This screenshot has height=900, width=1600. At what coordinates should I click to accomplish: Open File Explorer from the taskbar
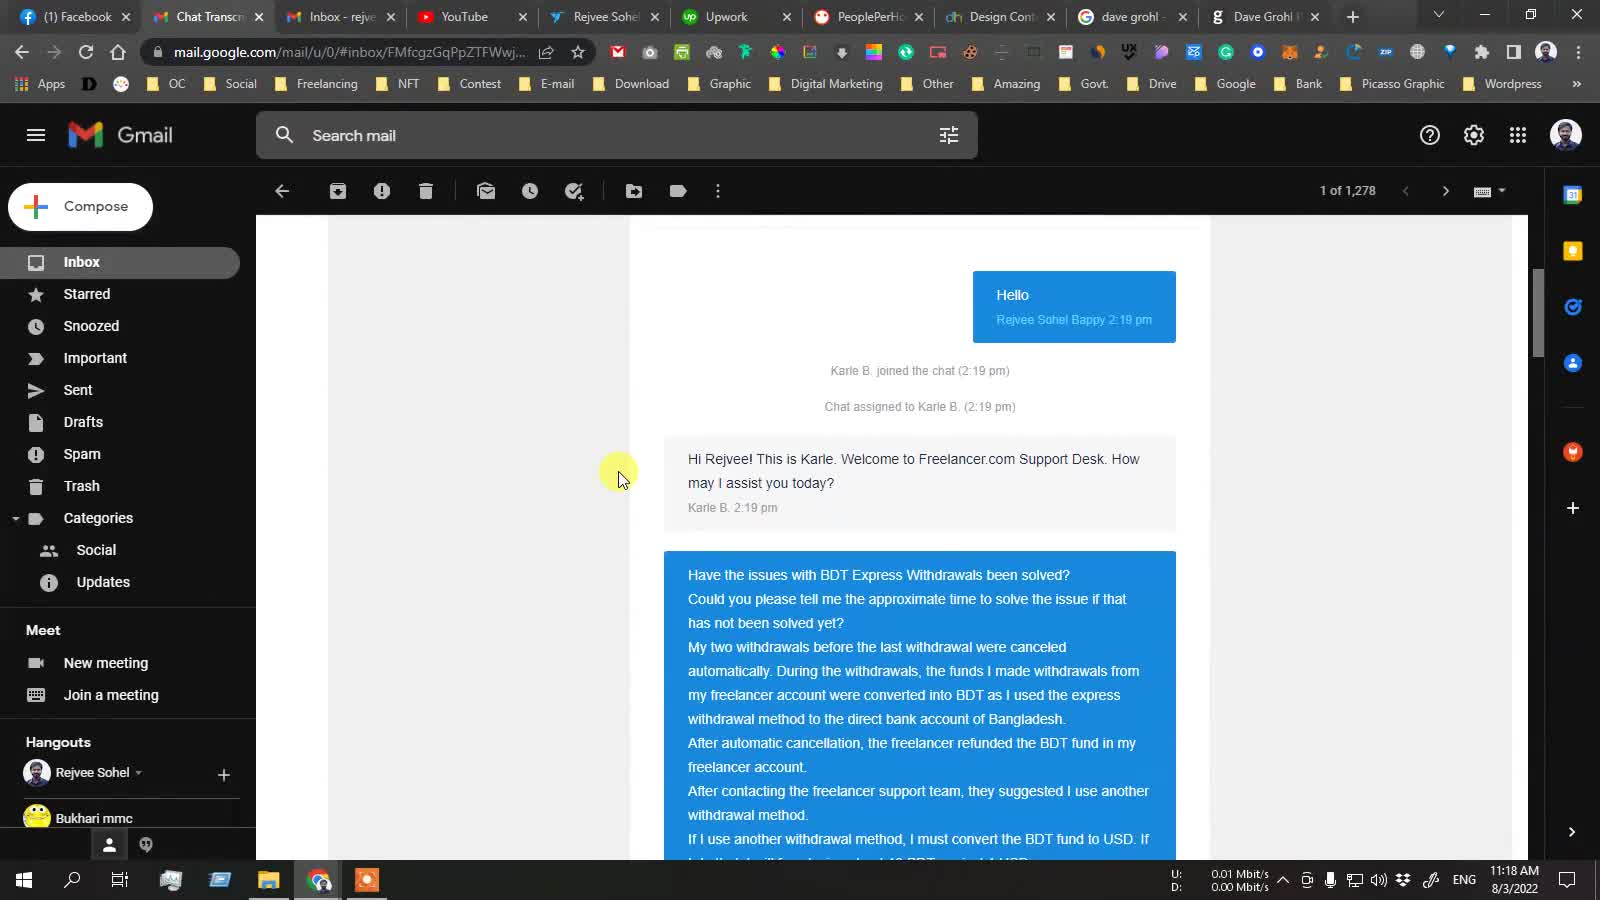pyautogui.click(x=268, y=880)
